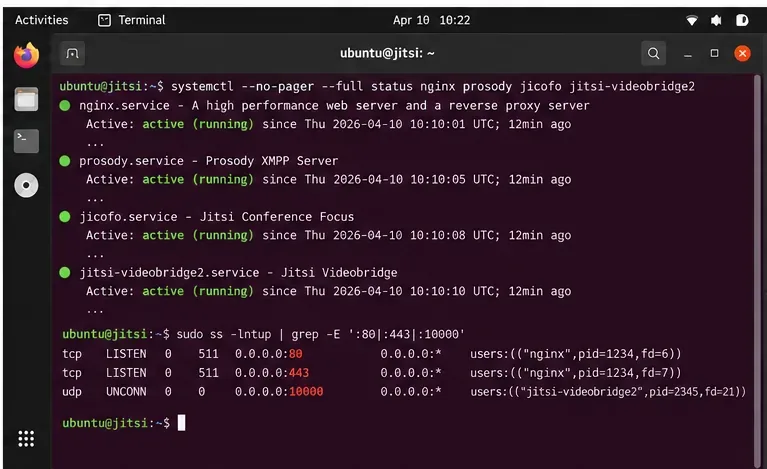Image resolution: width=767 pixels, height=469 pixels.
Task: Click the green dot for jitsi-videobridge2.service
Action: click(x=65, y=272)
